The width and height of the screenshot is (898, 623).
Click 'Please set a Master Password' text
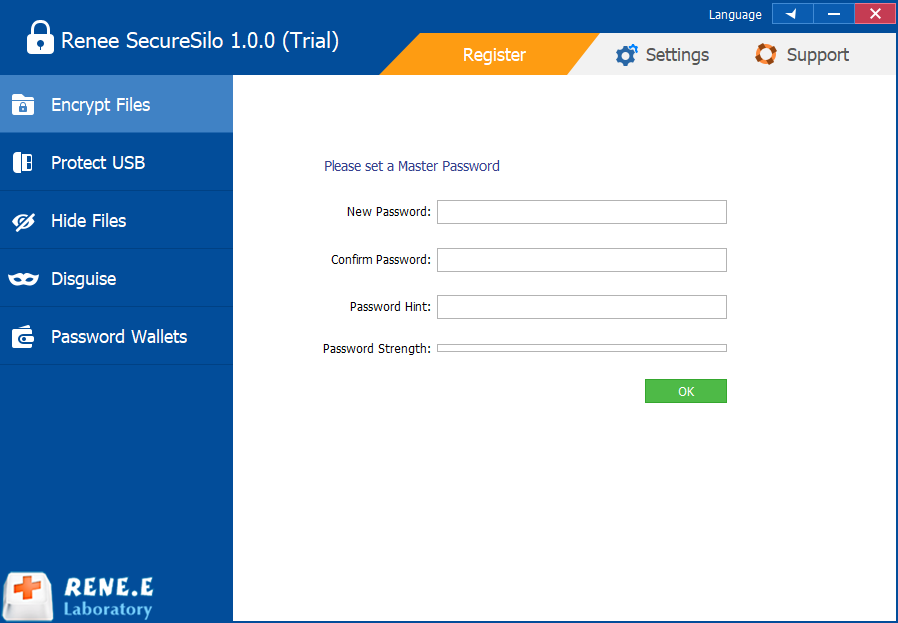point(412,166)
